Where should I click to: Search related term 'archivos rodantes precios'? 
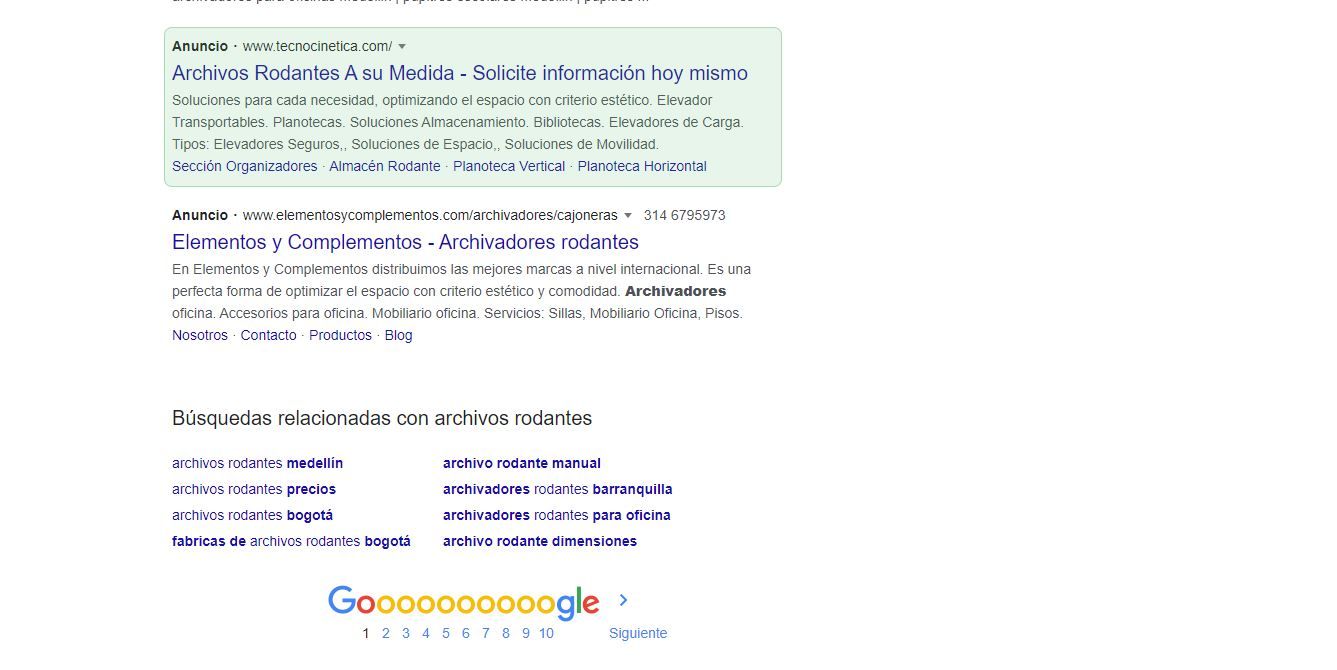click(254, 489)
